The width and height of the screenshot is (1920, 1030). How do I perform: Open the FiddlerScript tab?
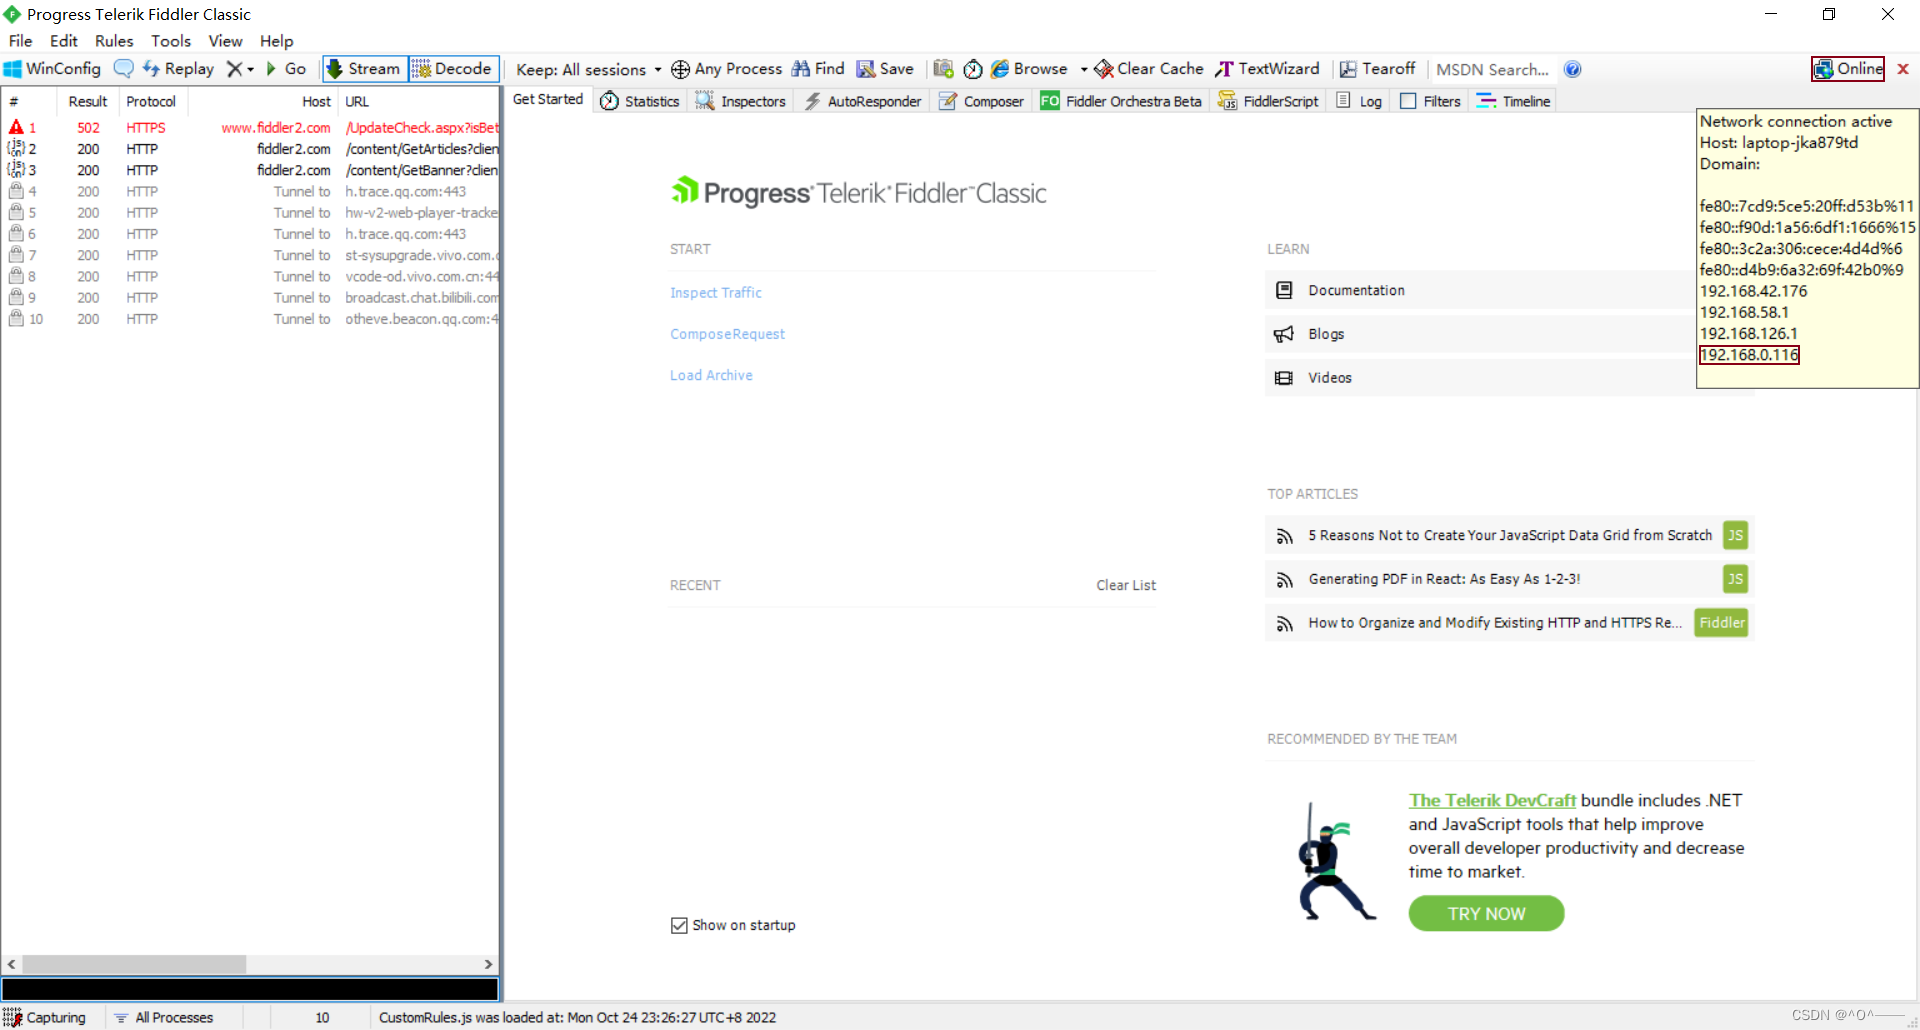point(1268,101)
